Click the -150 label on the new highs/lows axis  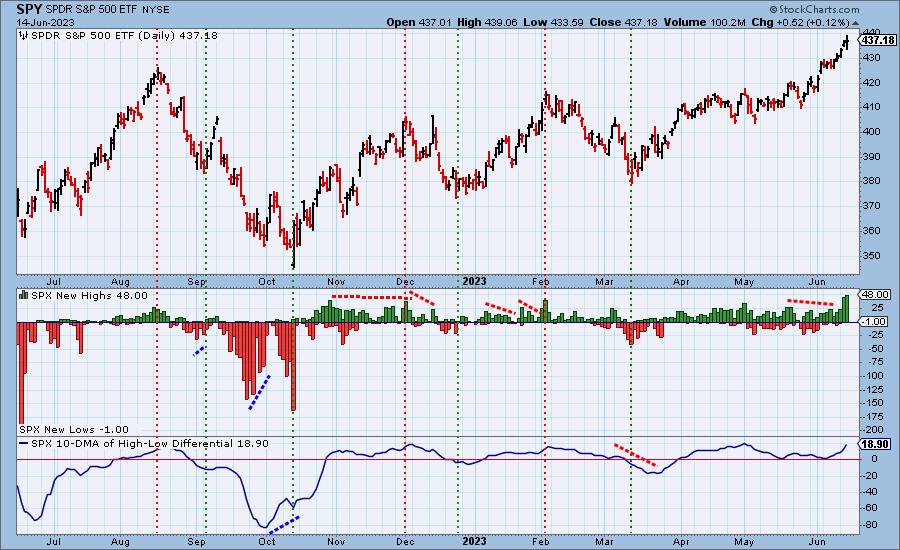coord(873,403)
